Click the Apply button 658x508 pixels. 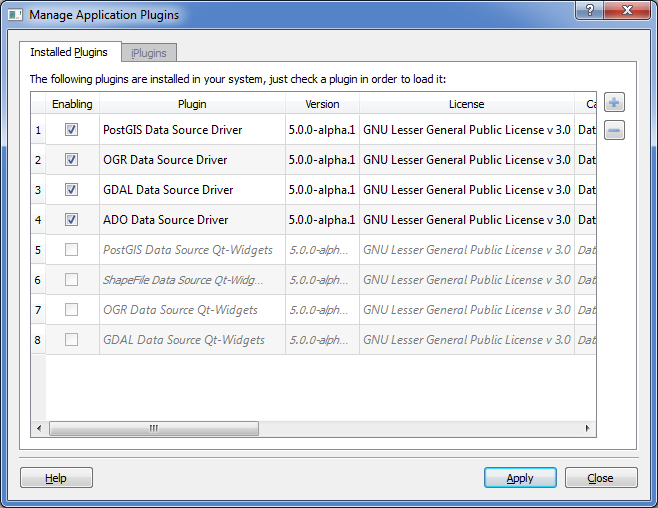[520, 478]
